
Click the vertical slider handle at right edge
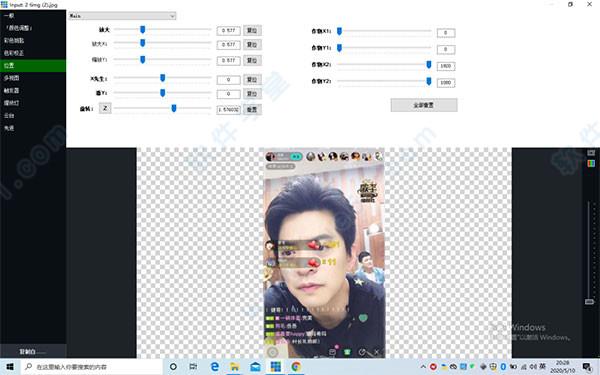tap(589, 302)
